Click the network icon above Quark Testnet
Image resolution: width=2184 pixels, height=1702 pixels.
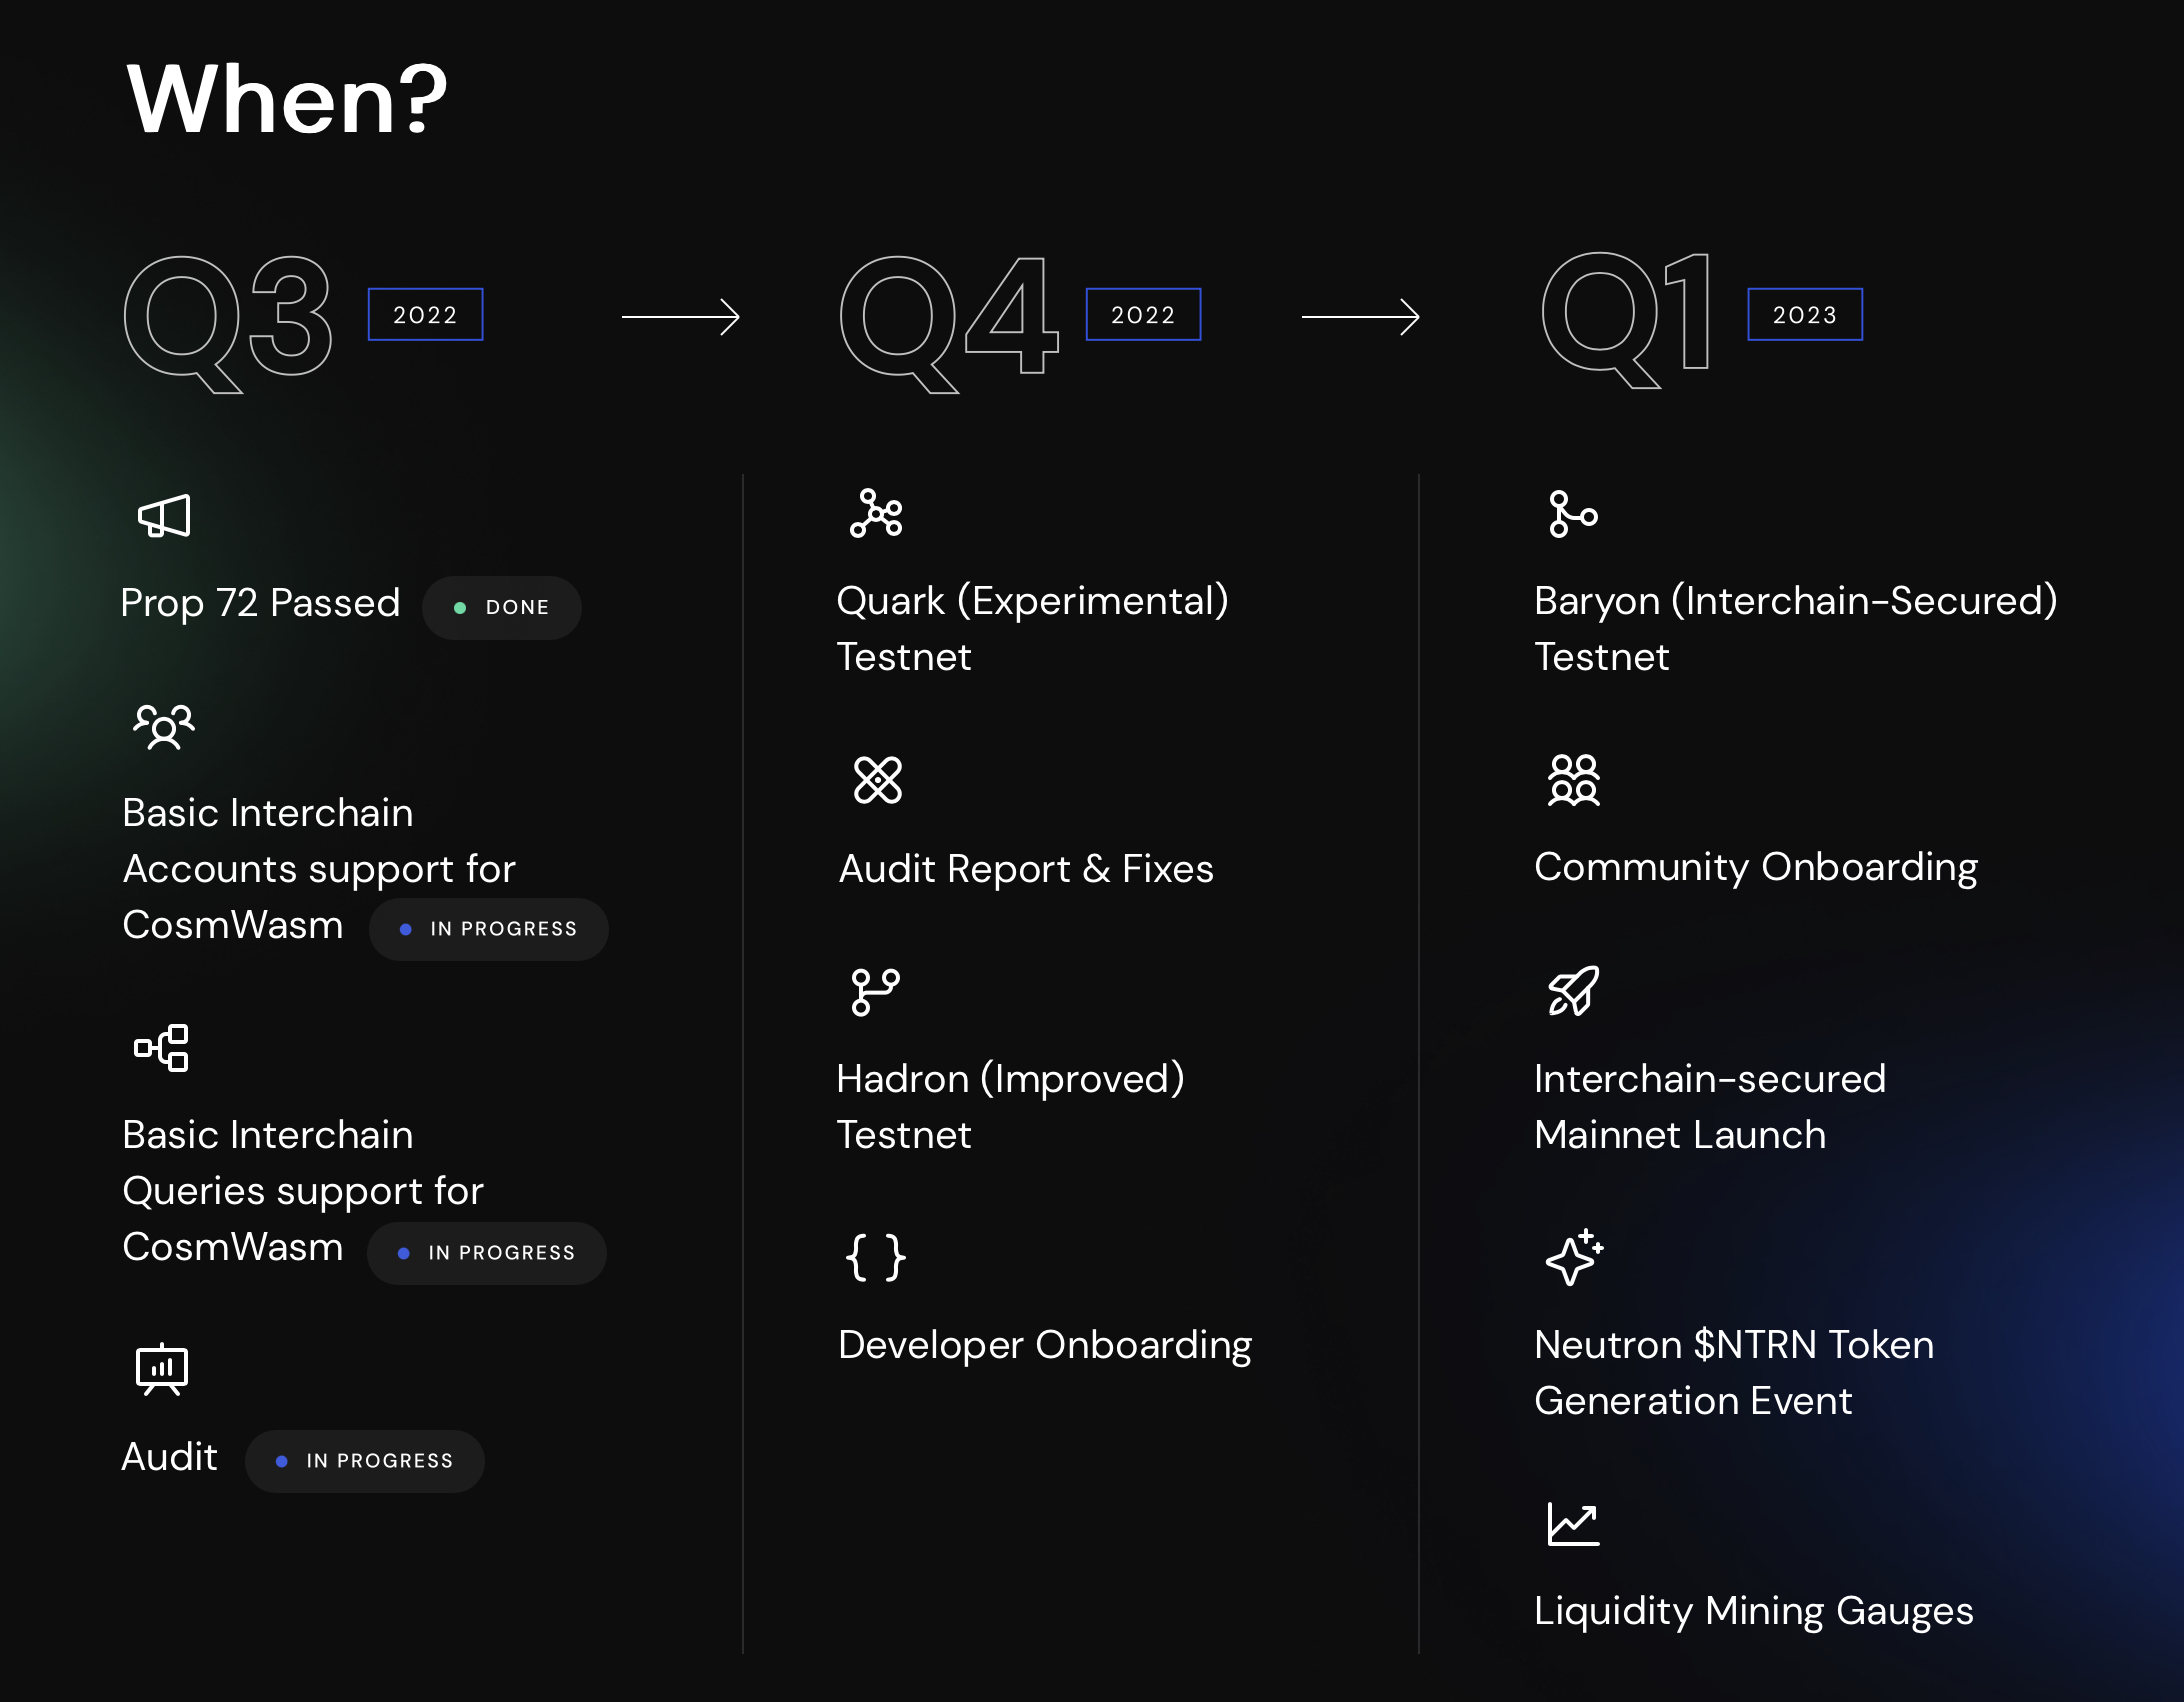[876, 514]
